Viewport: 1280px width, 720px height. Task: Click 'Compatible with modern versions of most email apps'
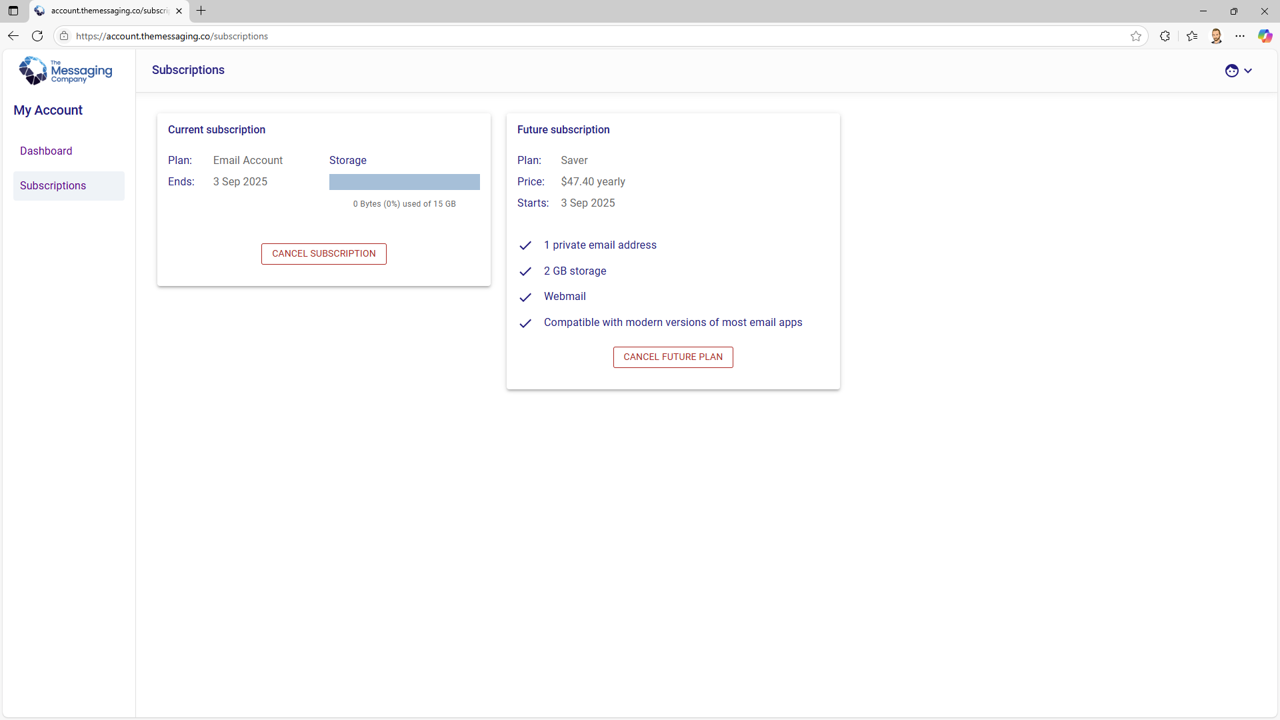[x=673, y=323]
